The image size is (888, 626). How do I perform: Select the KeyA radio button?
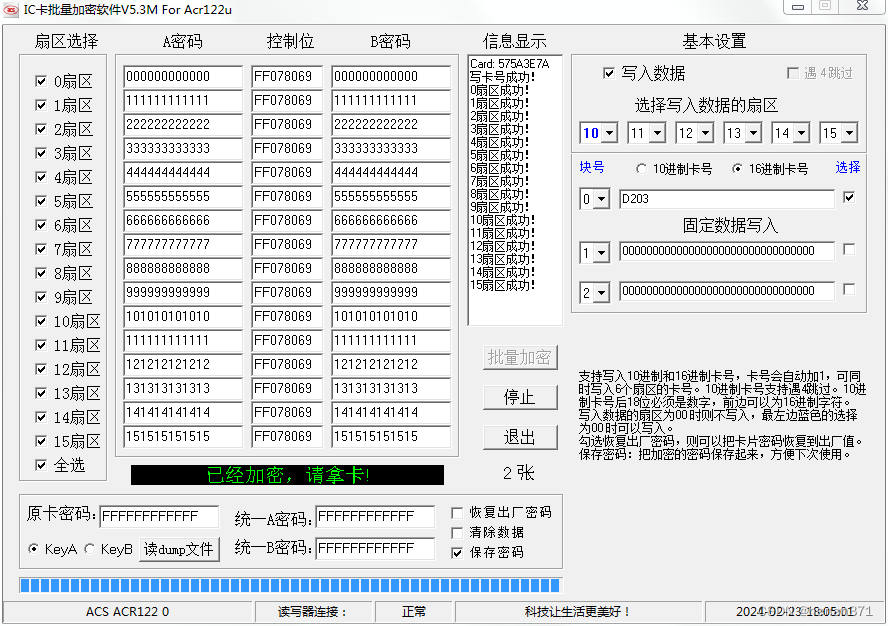click(33, 548)
